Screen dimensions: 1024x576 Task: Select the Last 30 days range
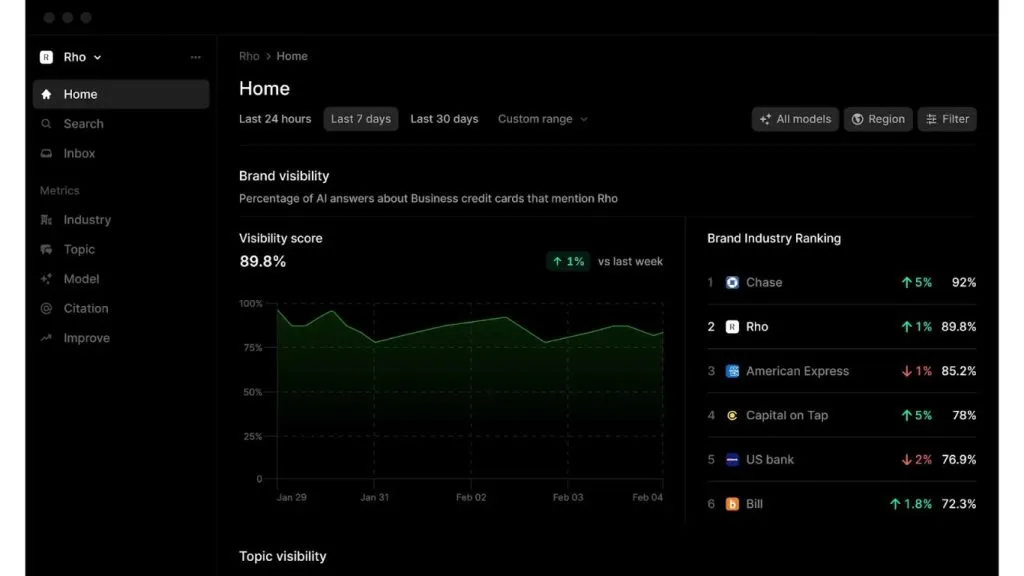pos(444,119)
